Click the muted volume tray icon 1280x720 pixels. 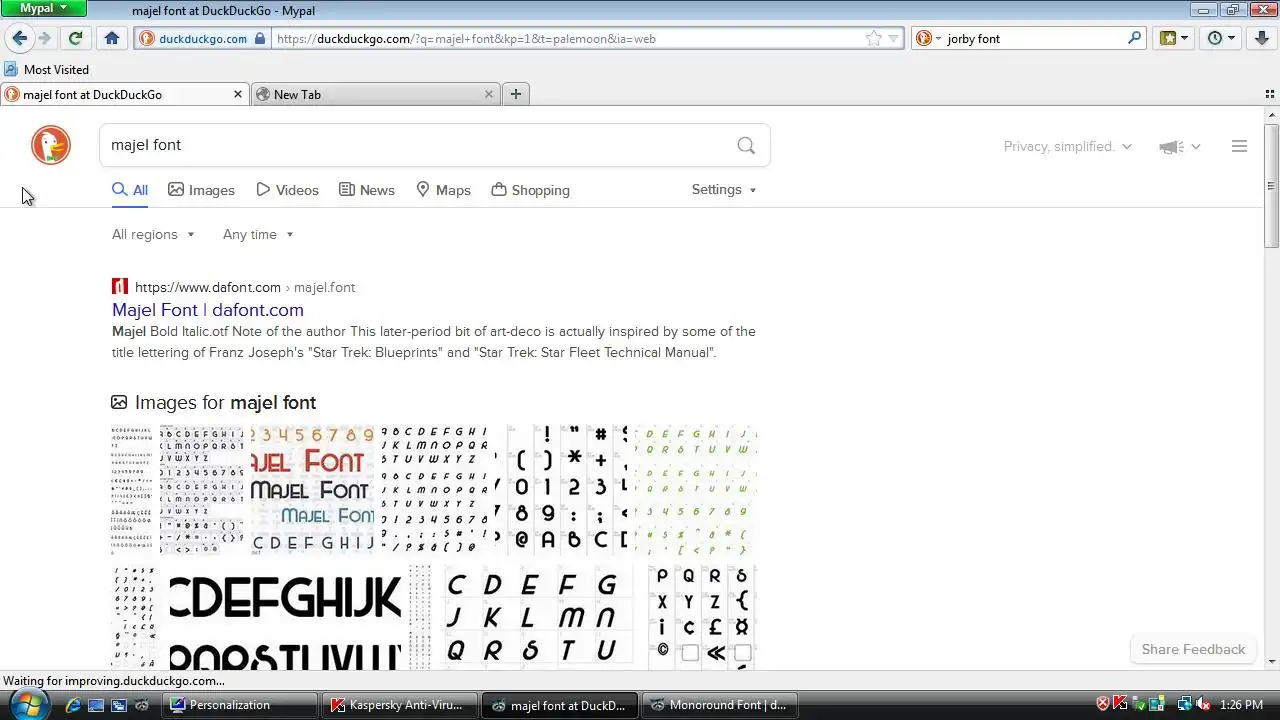pyautogui.click(x=1203, y=704)
